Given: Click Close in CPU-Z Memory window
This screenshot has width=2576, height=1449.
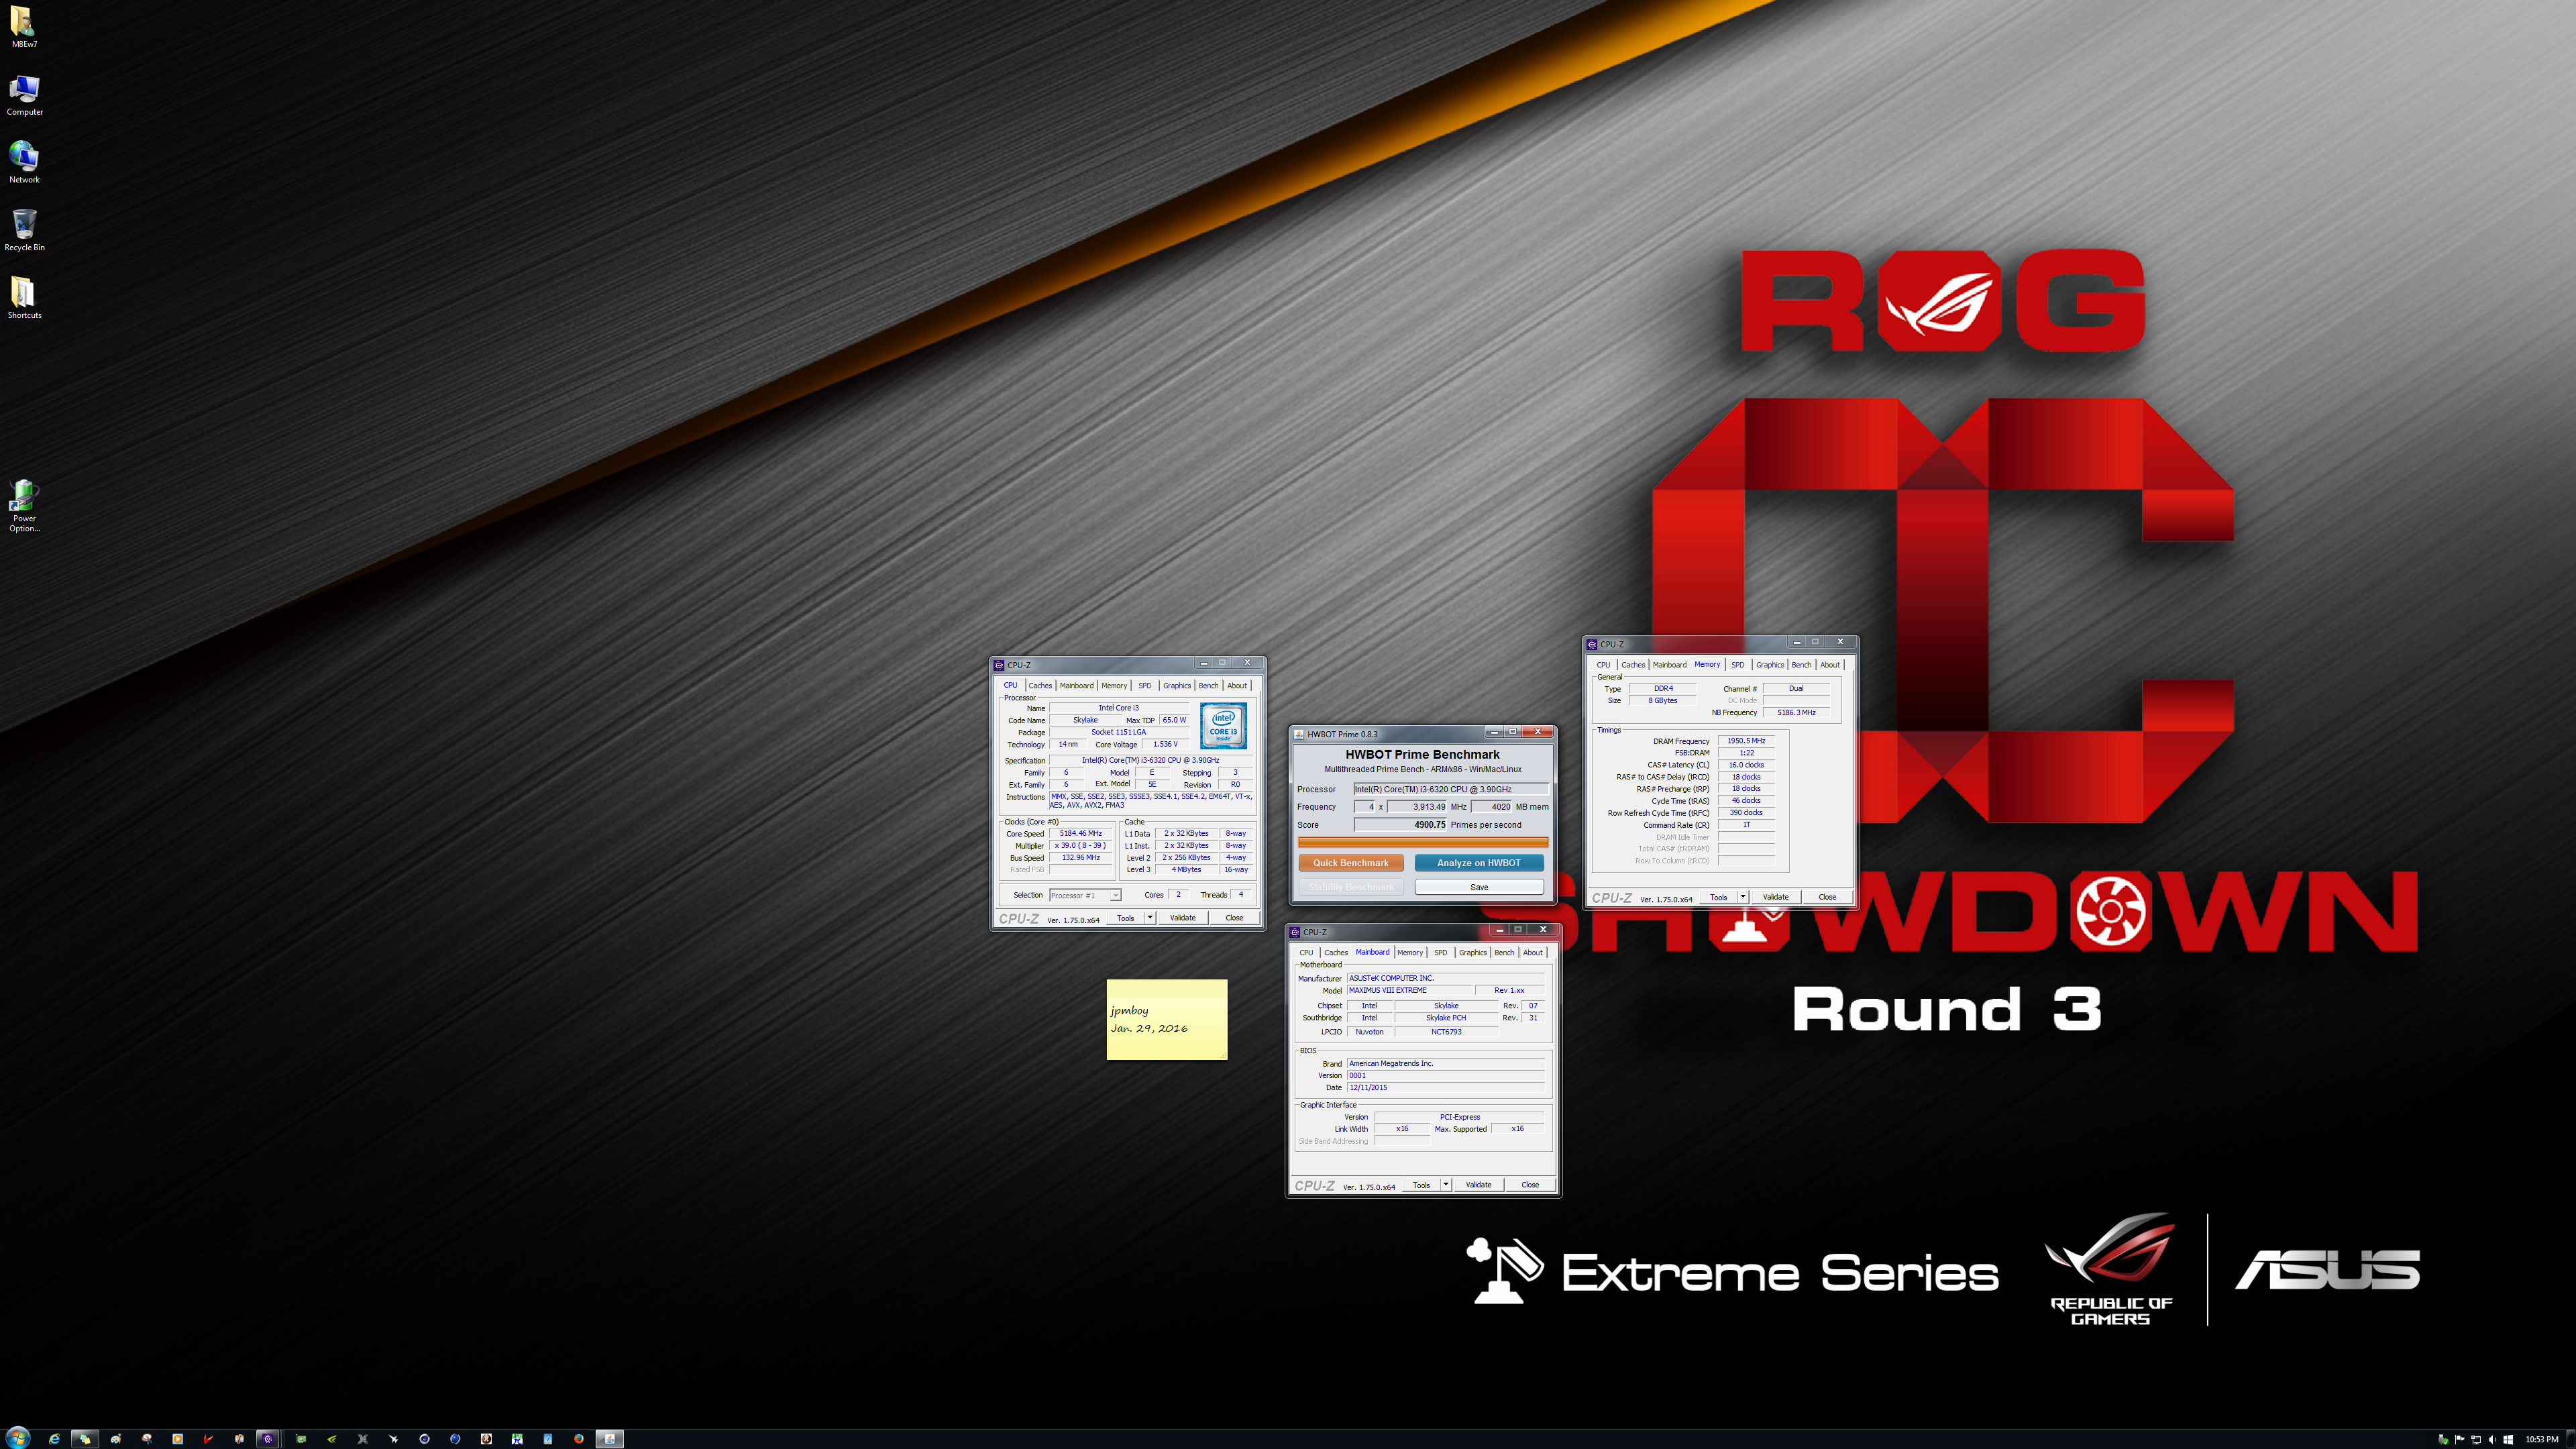Looking at the screenshot, I should pyautogui.click(x=1827, y=896).
